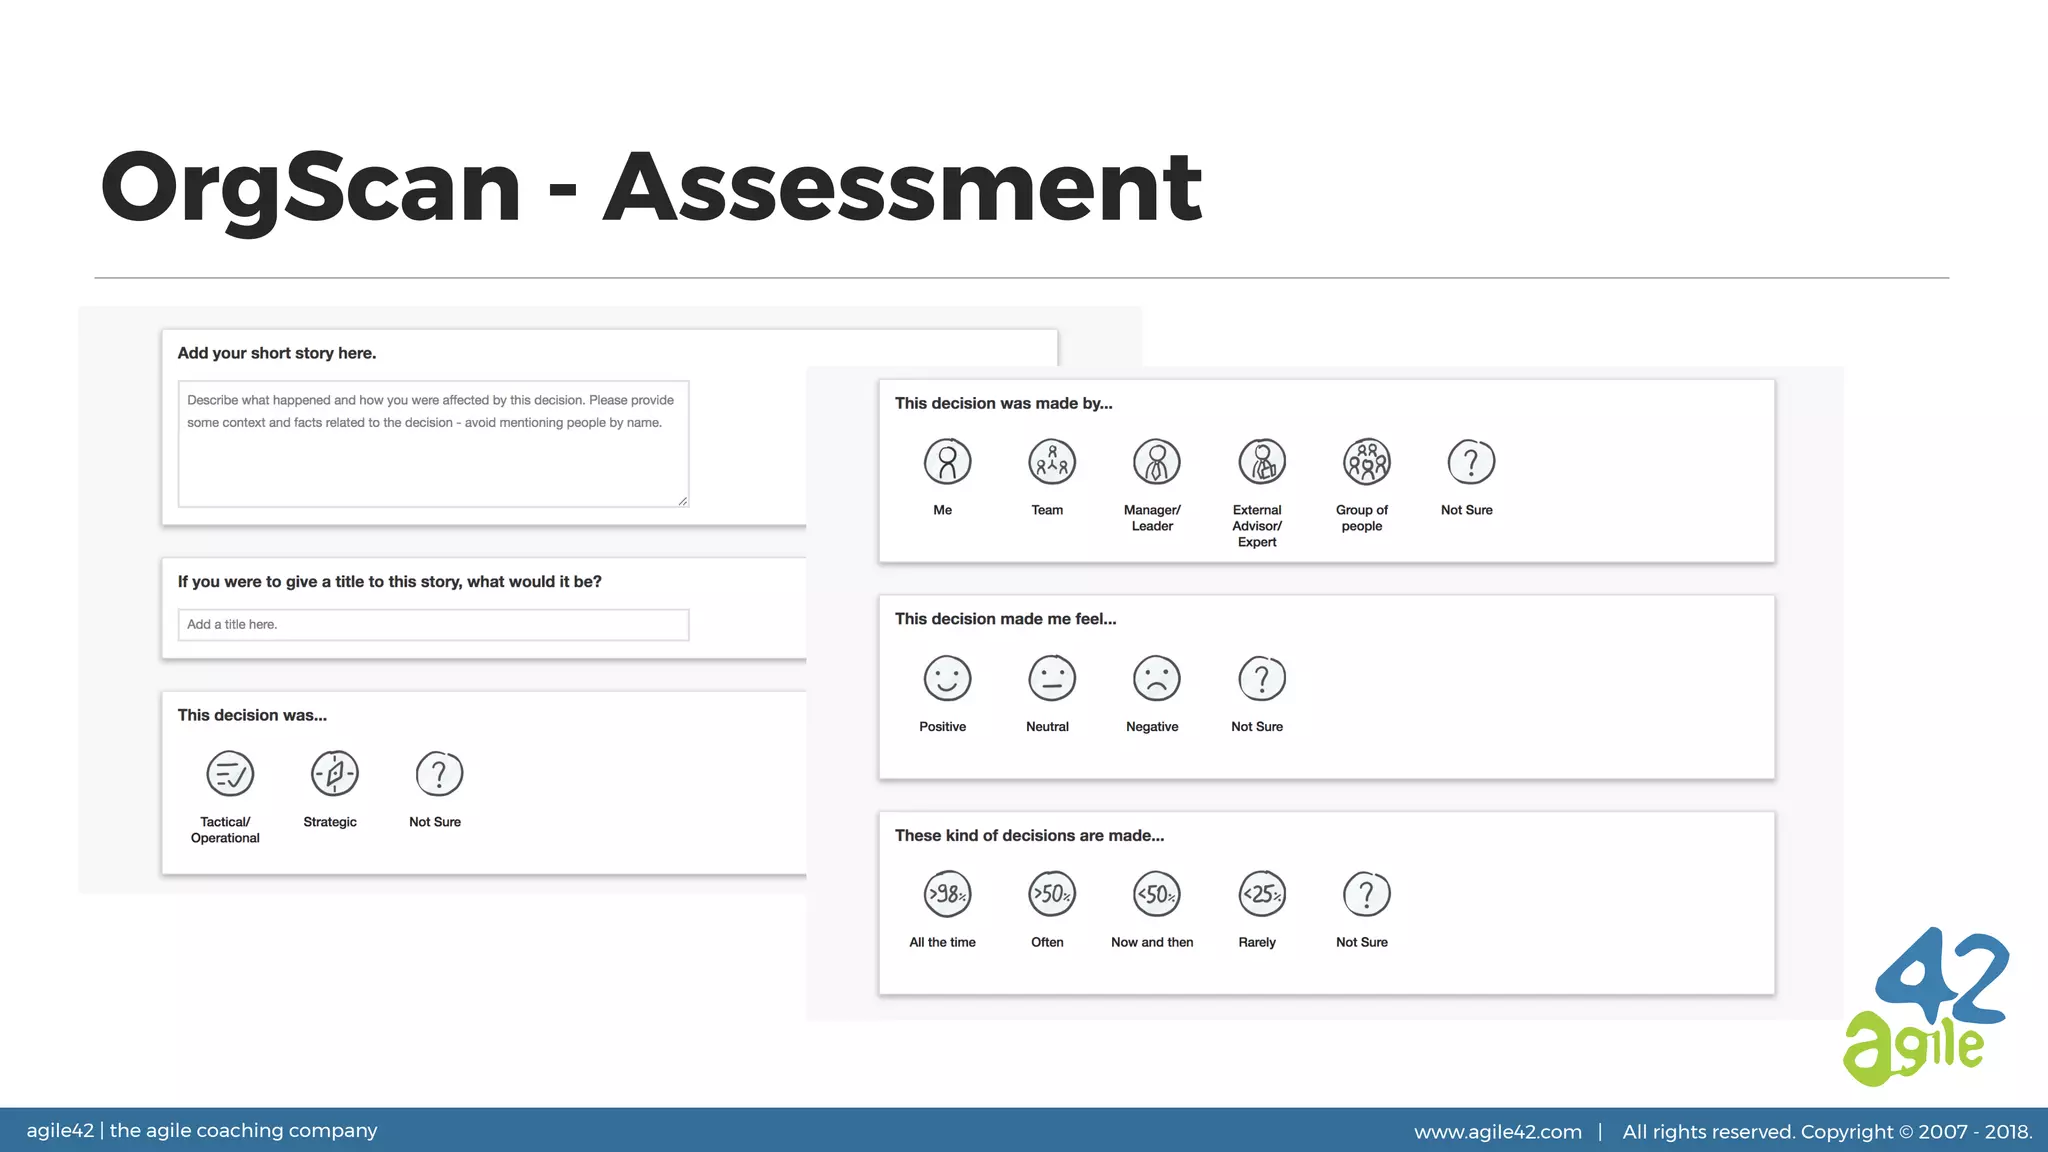Viewport: 2048px width, 1152px height.
Task: Select the Positive smiley face
Action: (x=946, y=679)
